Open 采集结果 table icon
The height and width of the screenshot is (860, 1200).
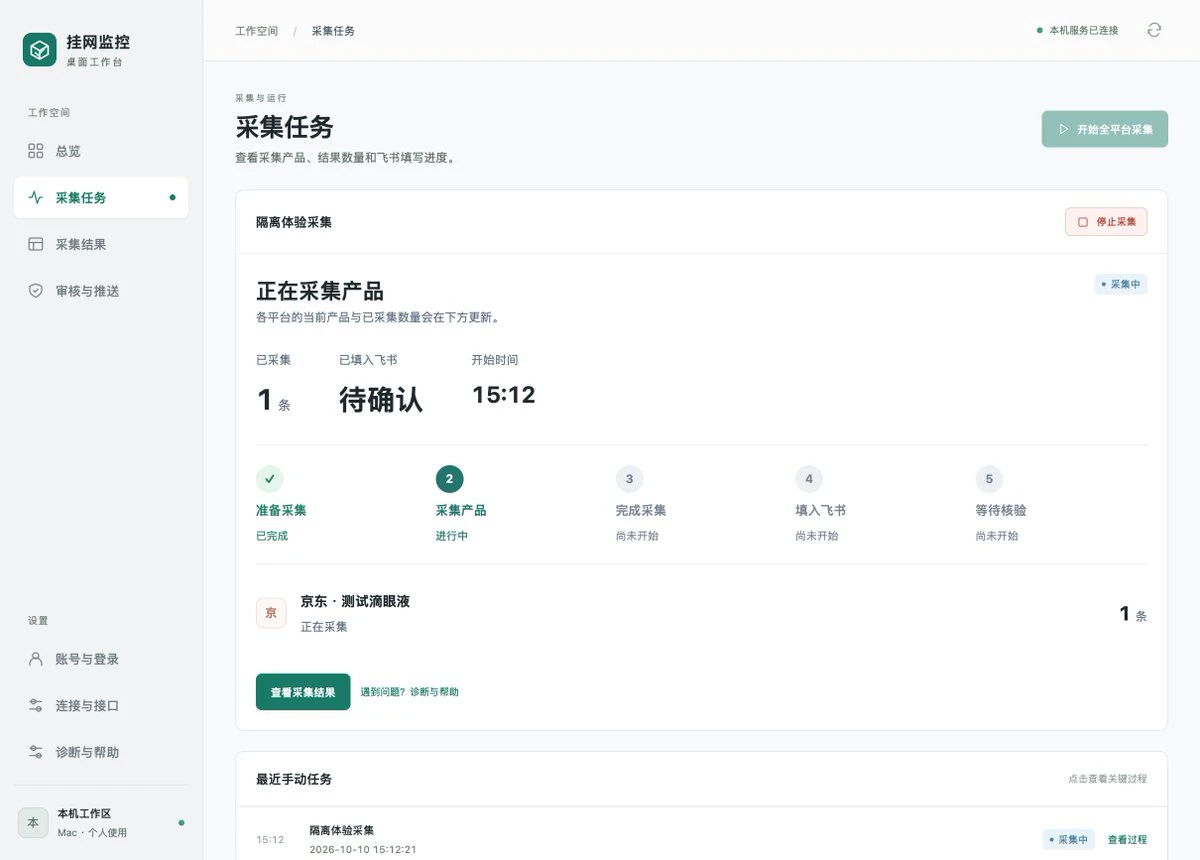click(36, 244)
